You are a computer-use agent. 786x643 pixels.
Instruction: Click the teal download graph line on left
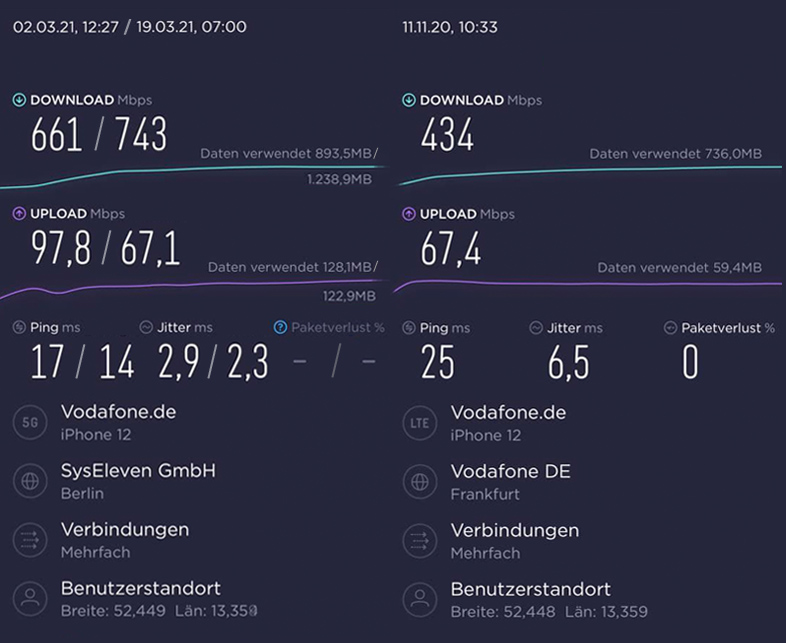(x=193, y=175)
